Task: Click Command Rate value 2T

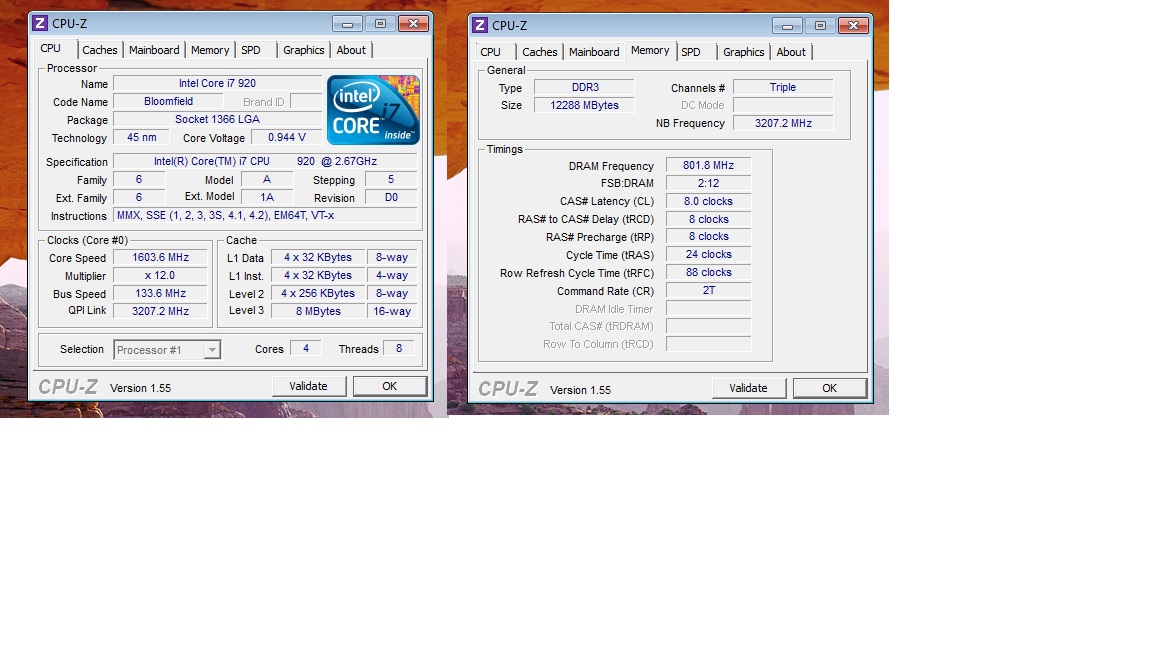Action: [708, 290]
